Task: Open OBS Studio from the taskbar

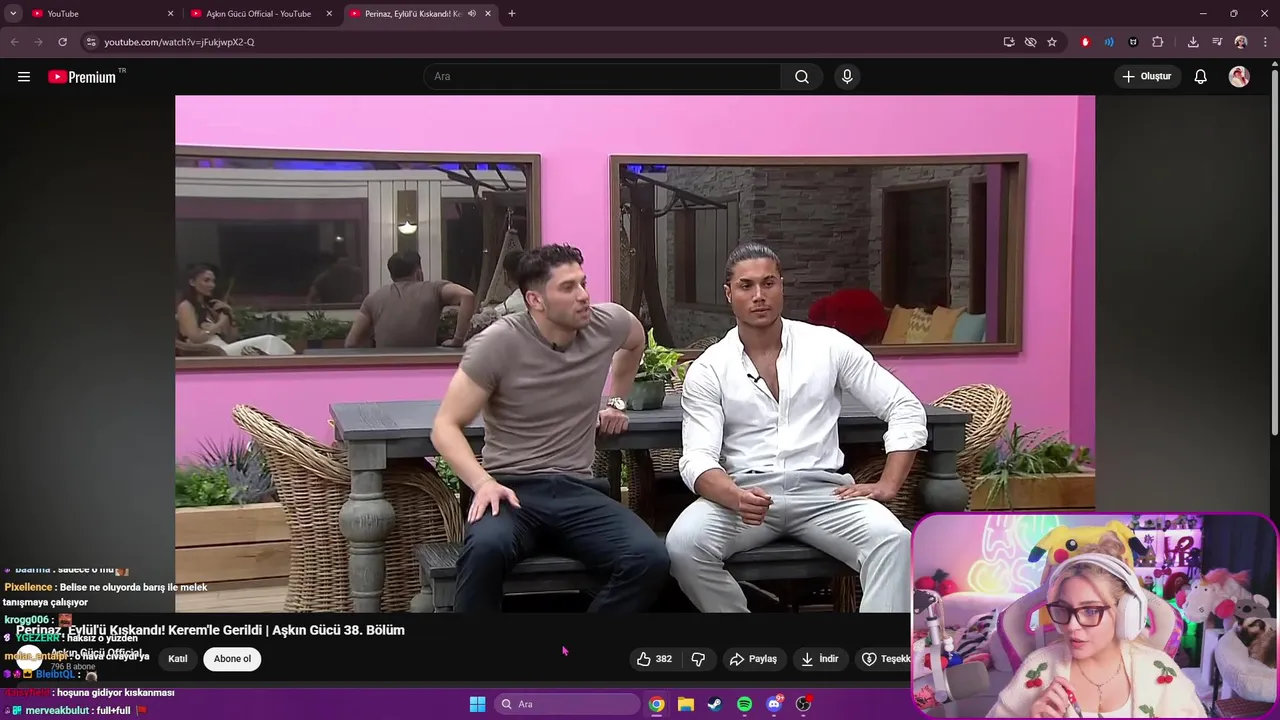Action: 803,704
